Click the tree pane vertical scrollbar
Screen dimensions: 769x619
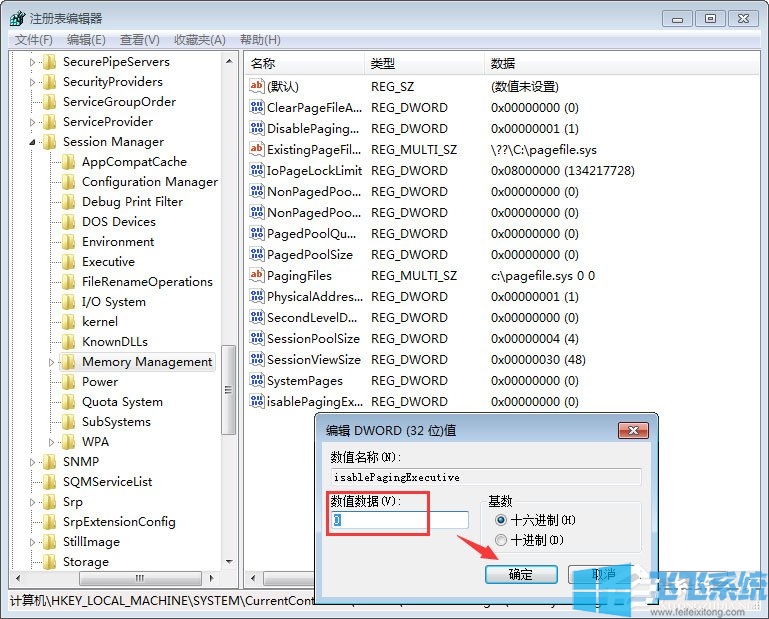[x=229, y=390]
